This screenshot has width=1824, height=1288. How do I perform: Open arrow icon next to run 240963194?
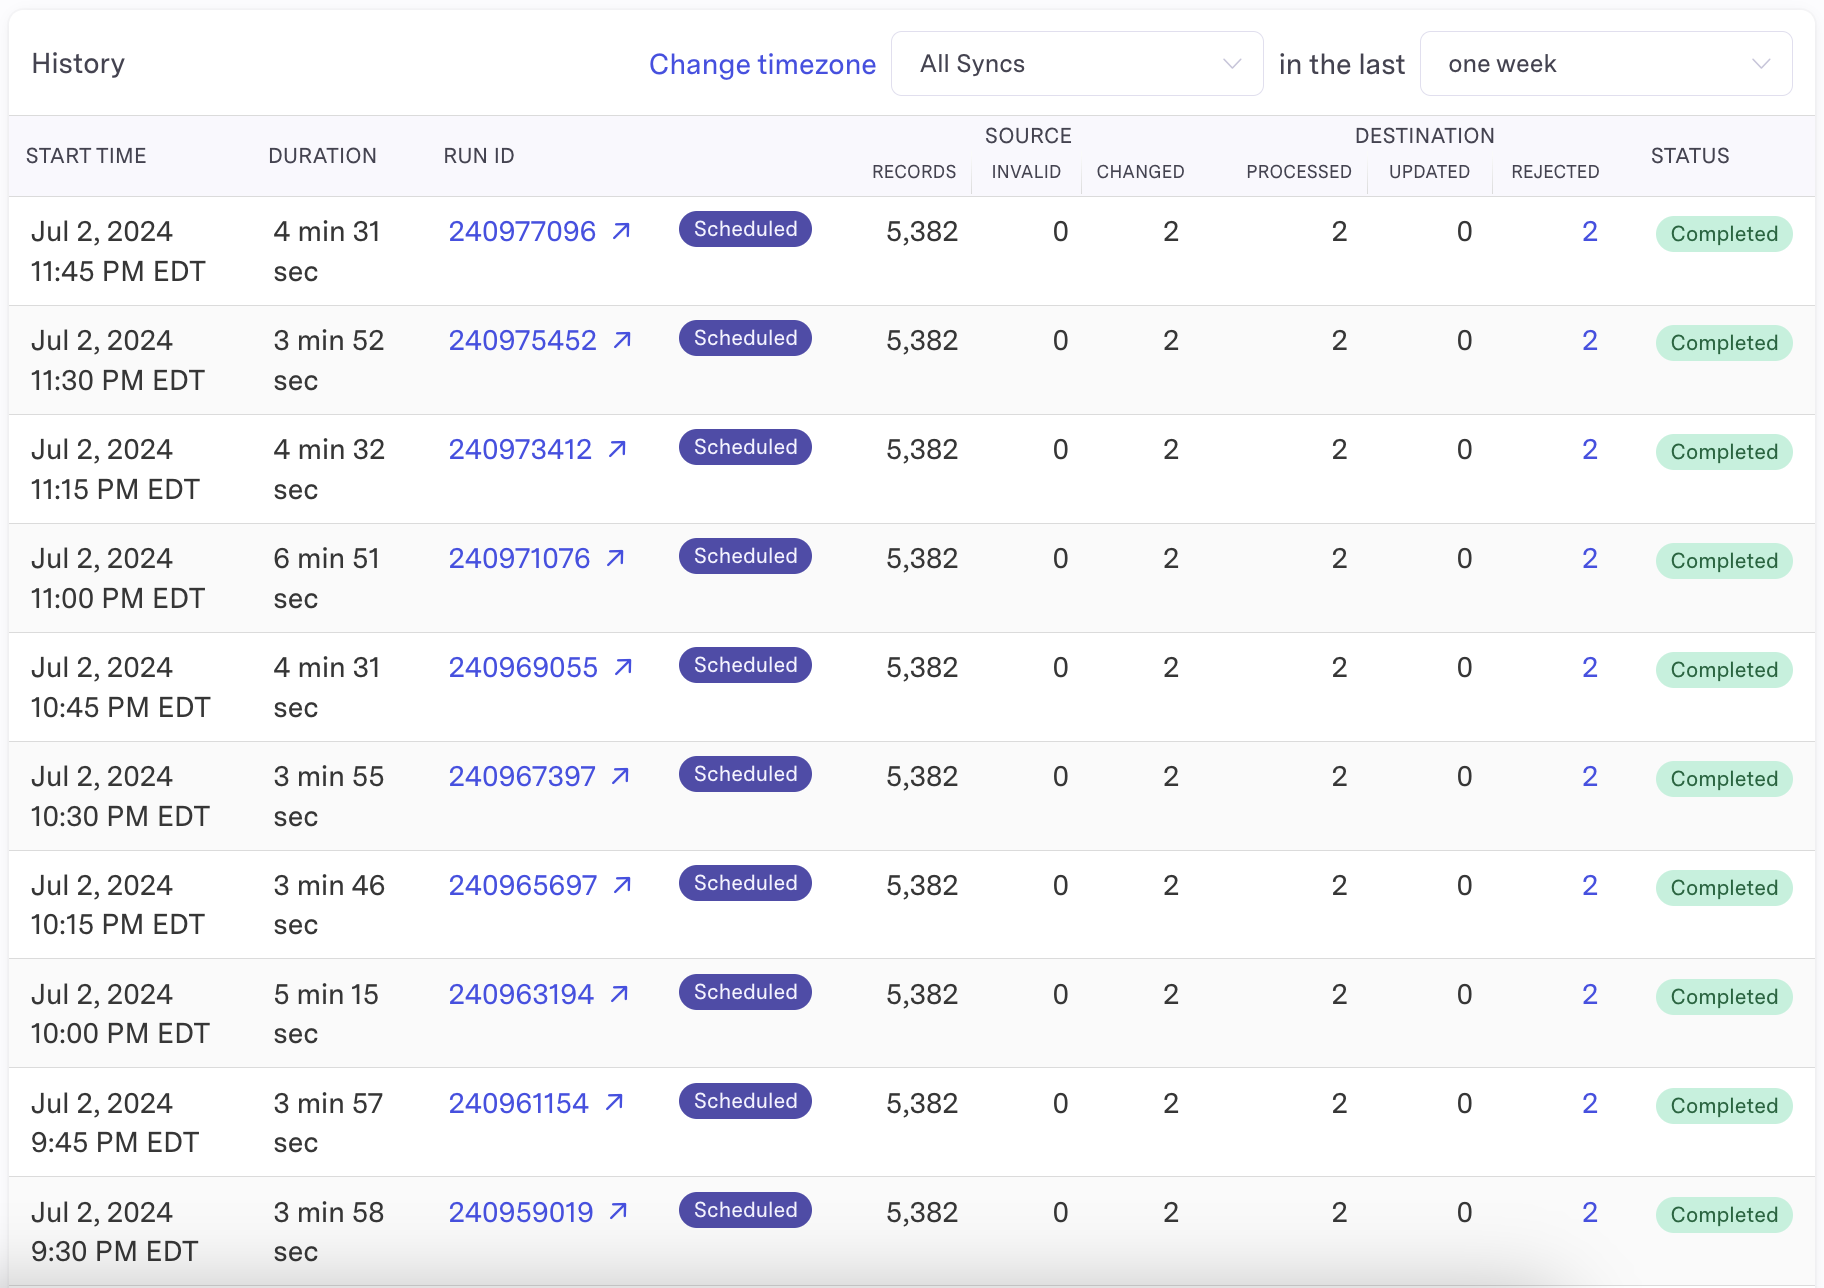[619, 994]
